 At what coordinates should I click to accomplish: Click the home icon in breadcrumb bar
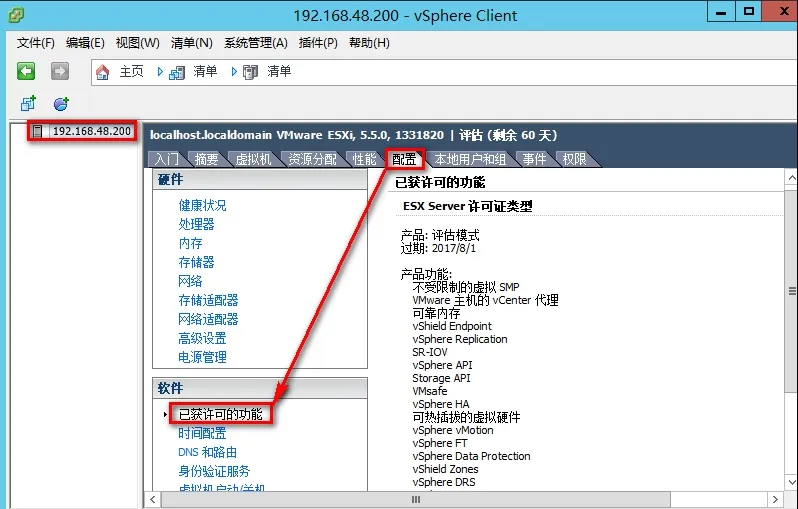point(102,72)
